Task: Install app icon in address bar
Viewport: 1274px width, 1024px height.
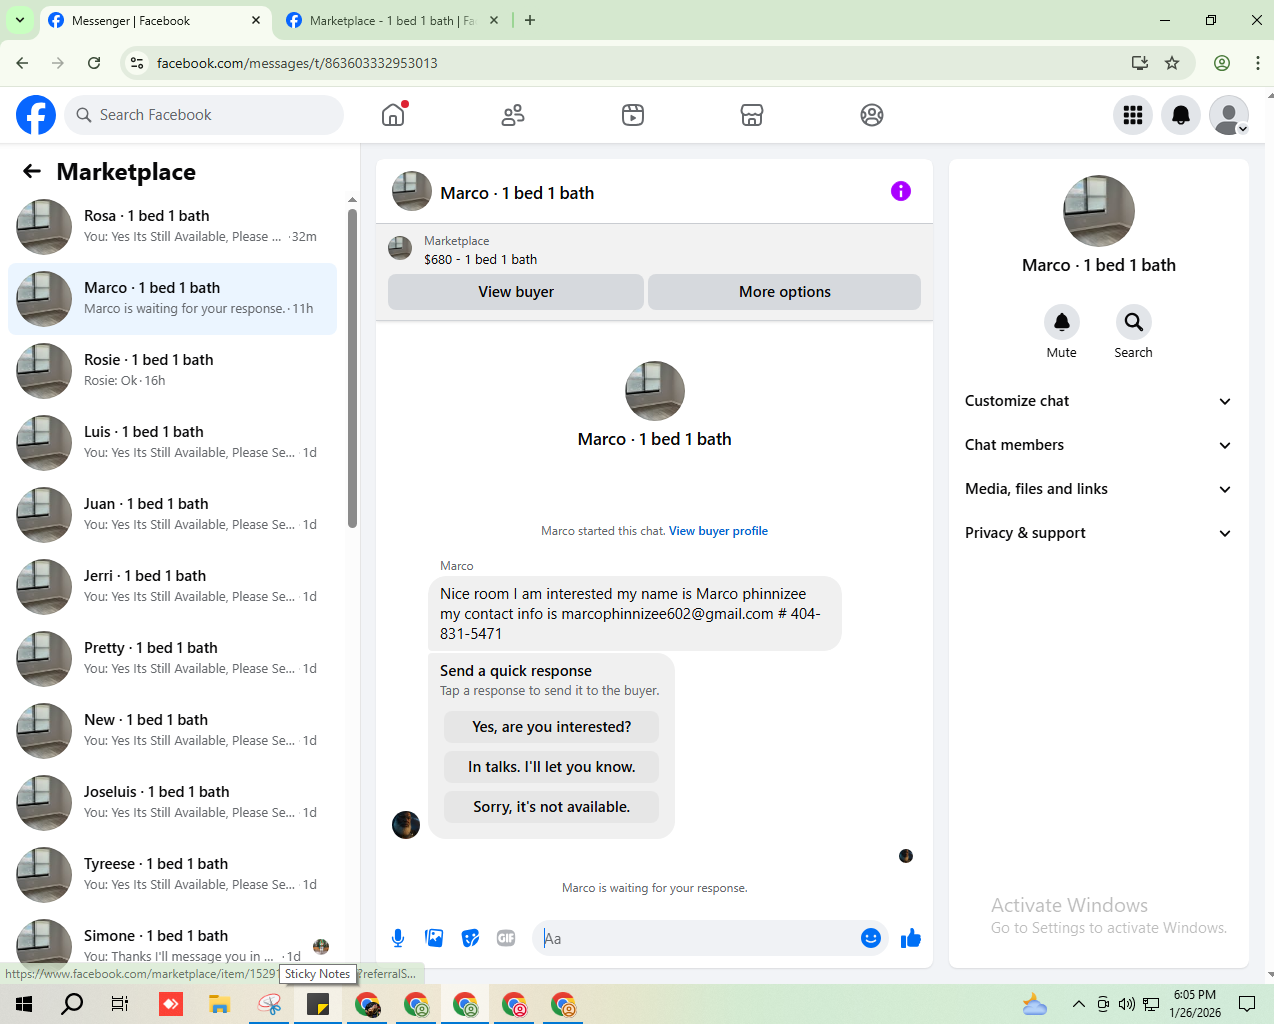Action: coord(1140,63)
